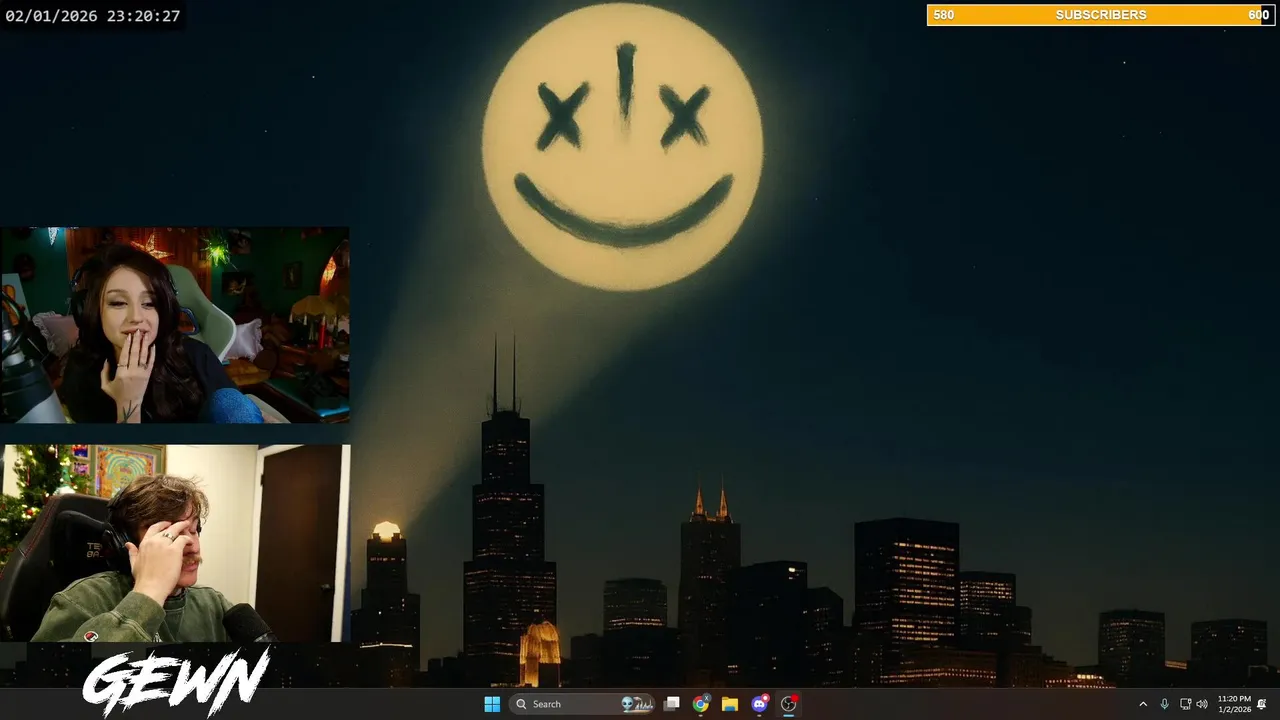The width and height of the screenshot is (1280, 720).
Task: Open File Explorer from the taskbar
Action: click(x=730, y=704)
